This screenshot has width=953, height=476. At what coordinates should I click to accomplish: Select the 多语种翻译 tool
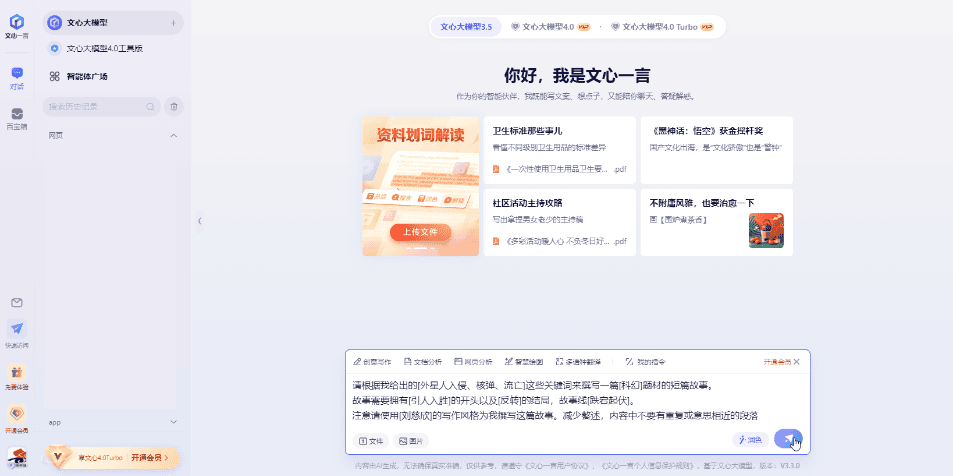(x=578, y=362)
